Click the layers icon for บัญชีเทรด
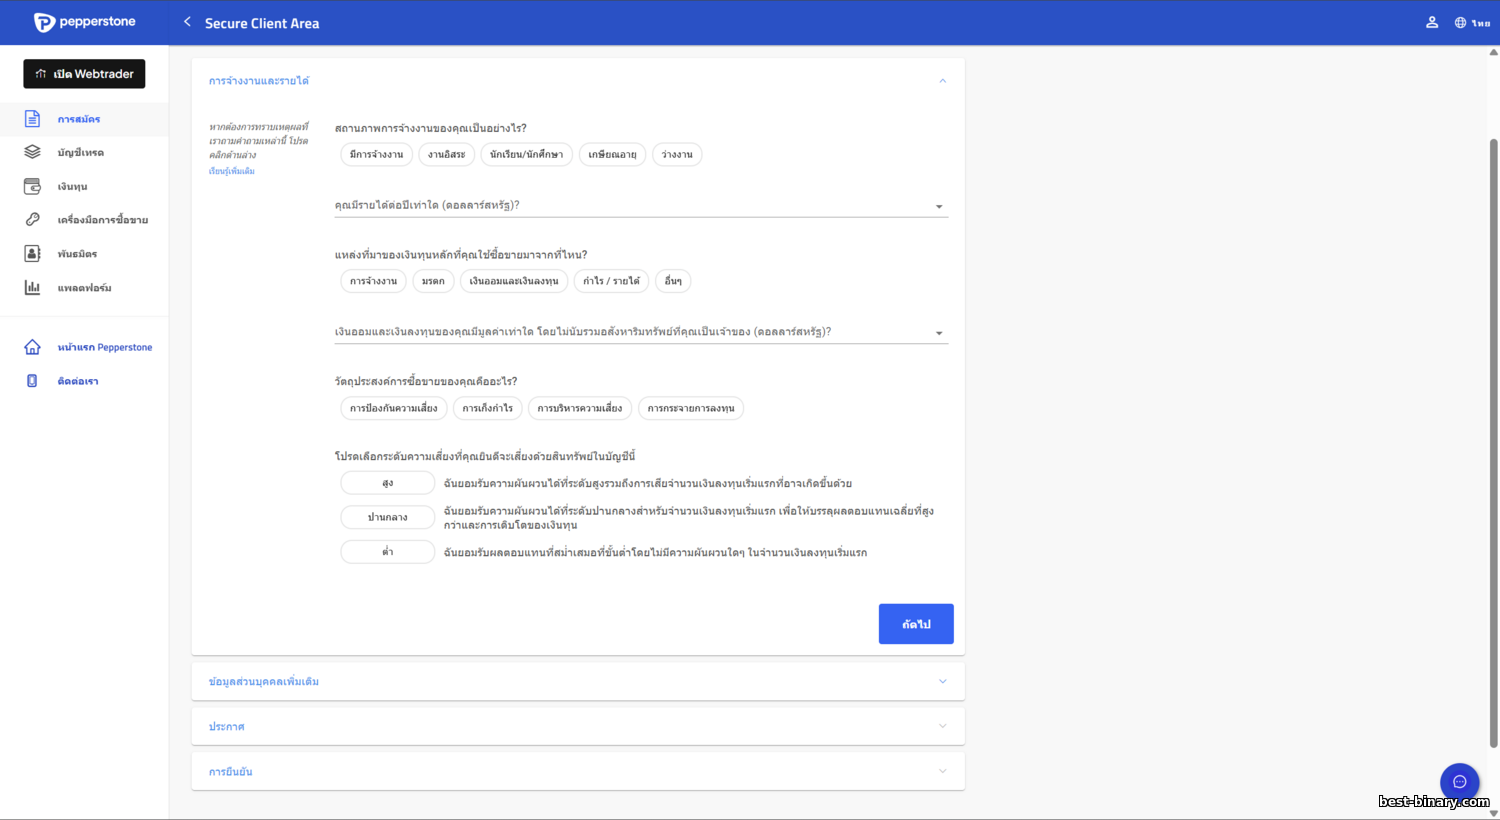This screenshot has height=820, width=1500. coord(32,152)
